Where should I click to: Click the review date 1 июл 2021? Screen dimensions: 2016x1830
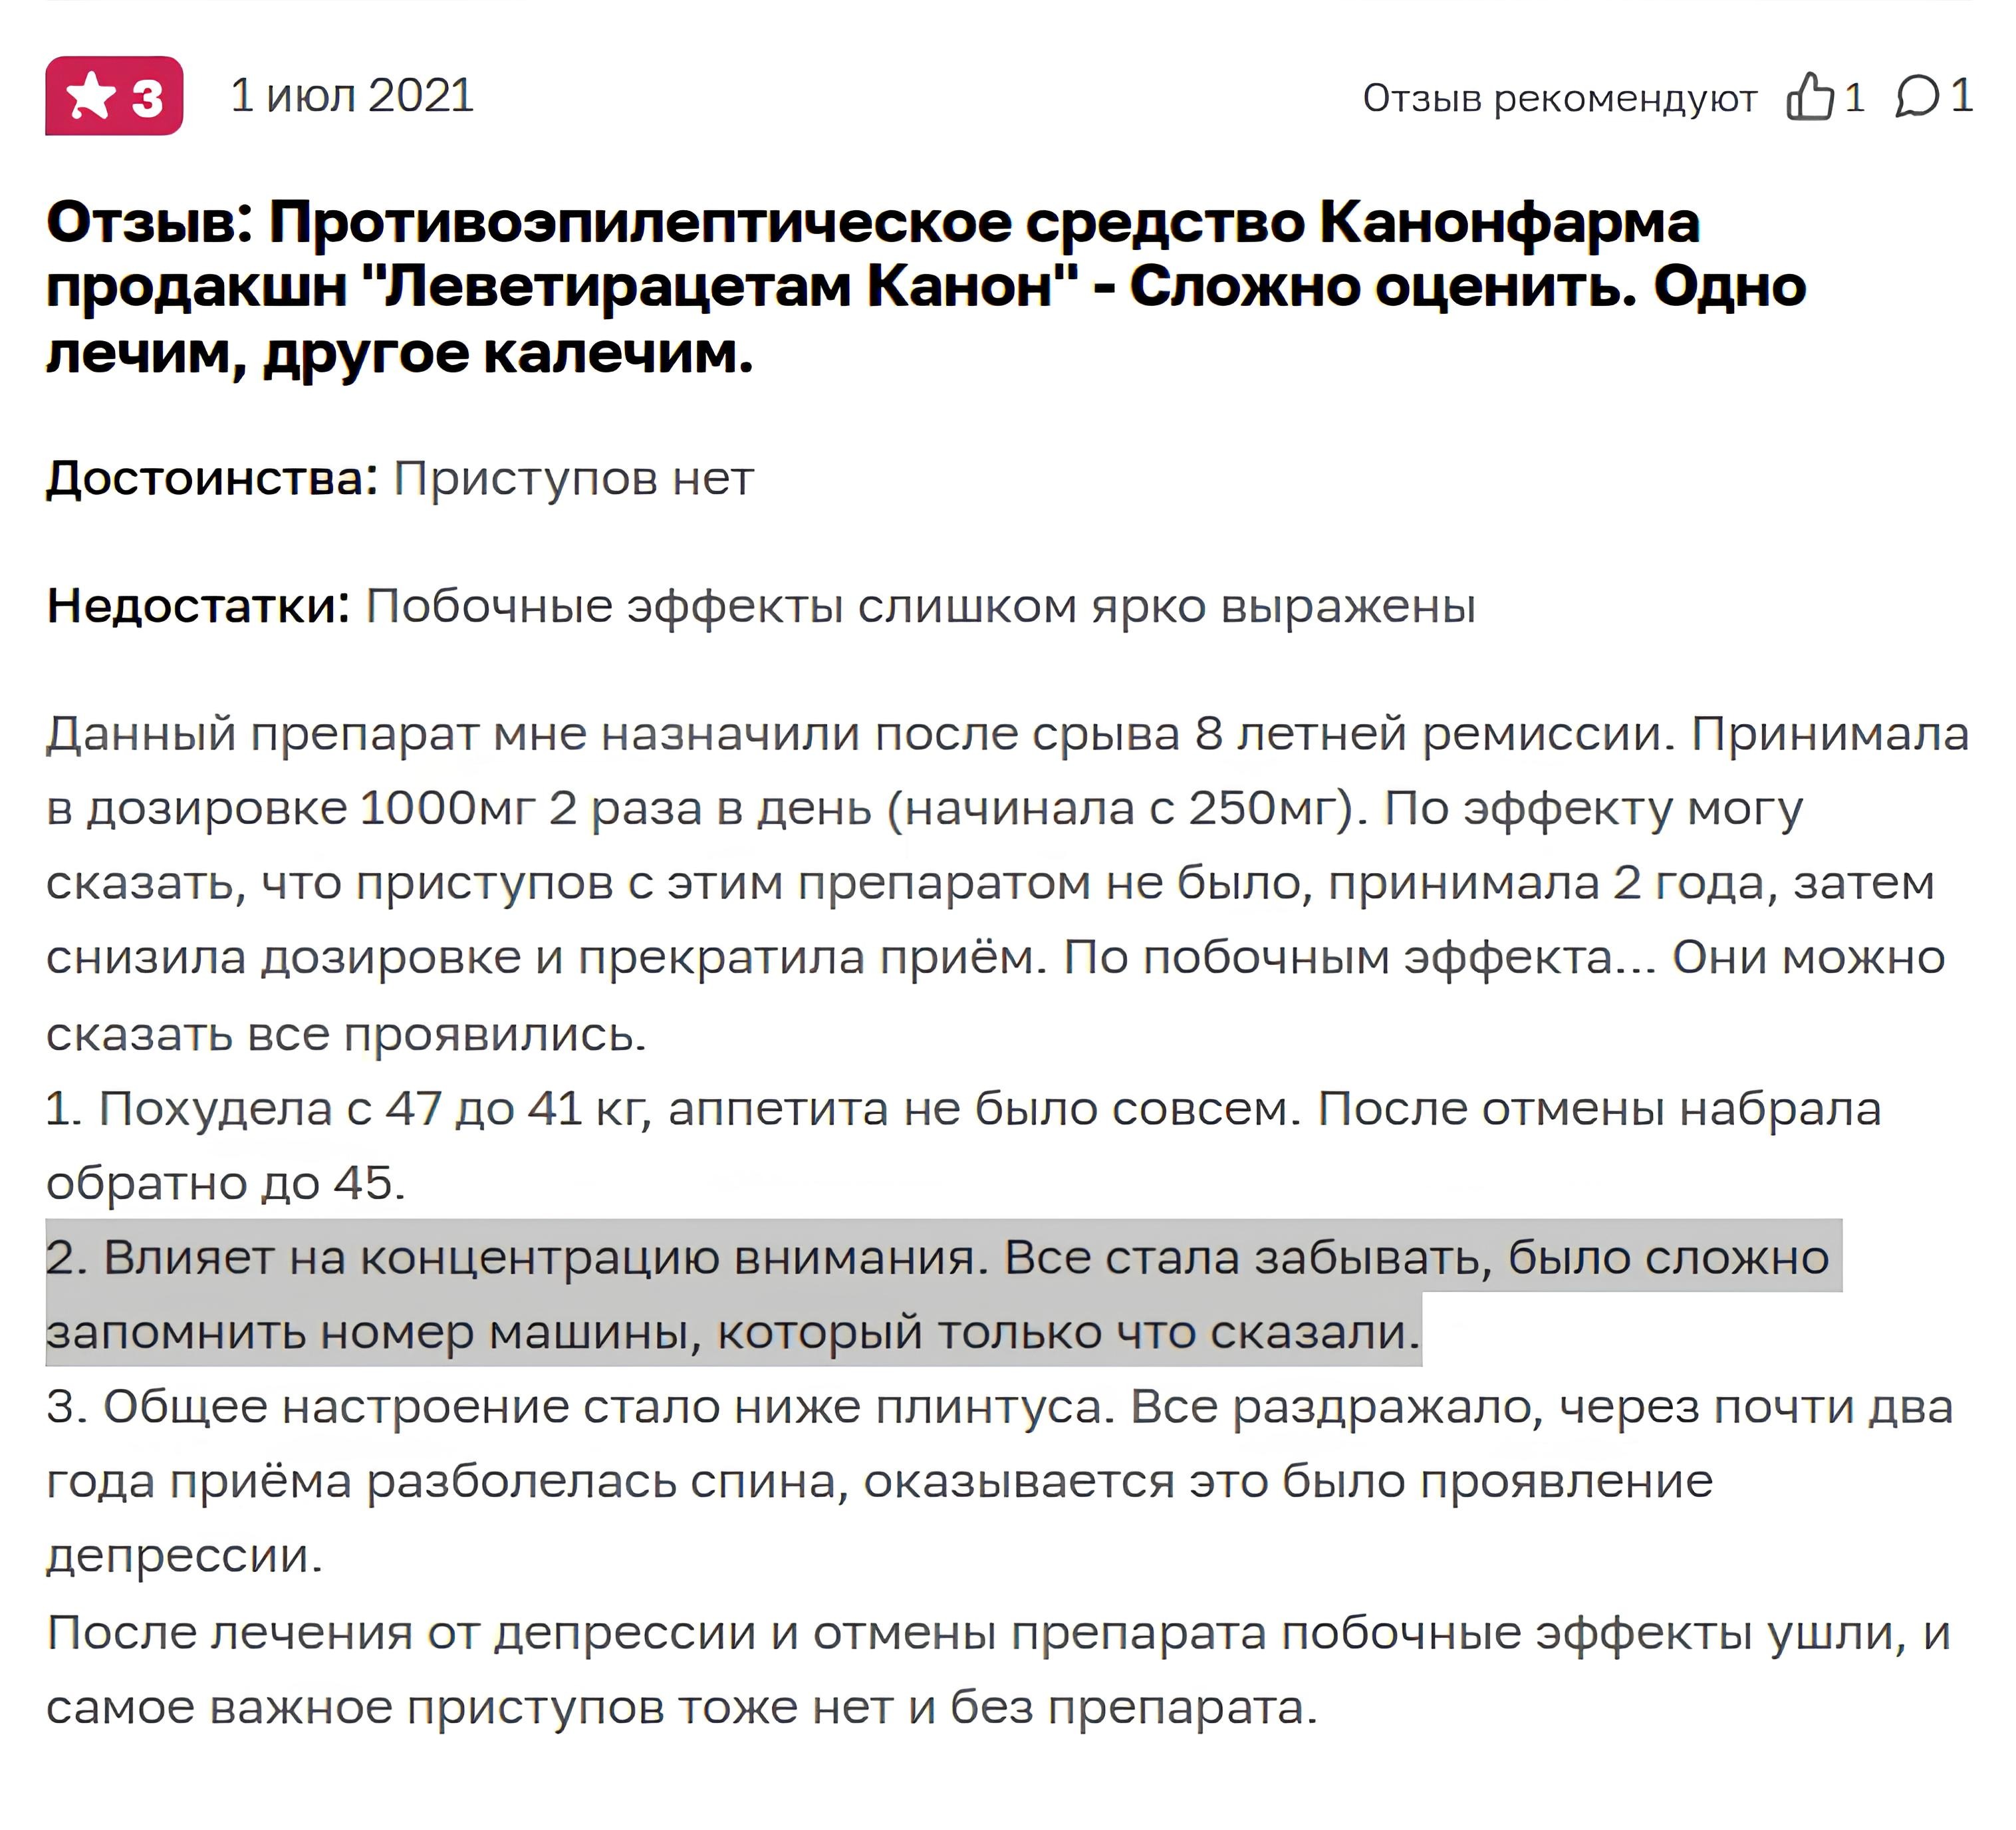[352, 96]
